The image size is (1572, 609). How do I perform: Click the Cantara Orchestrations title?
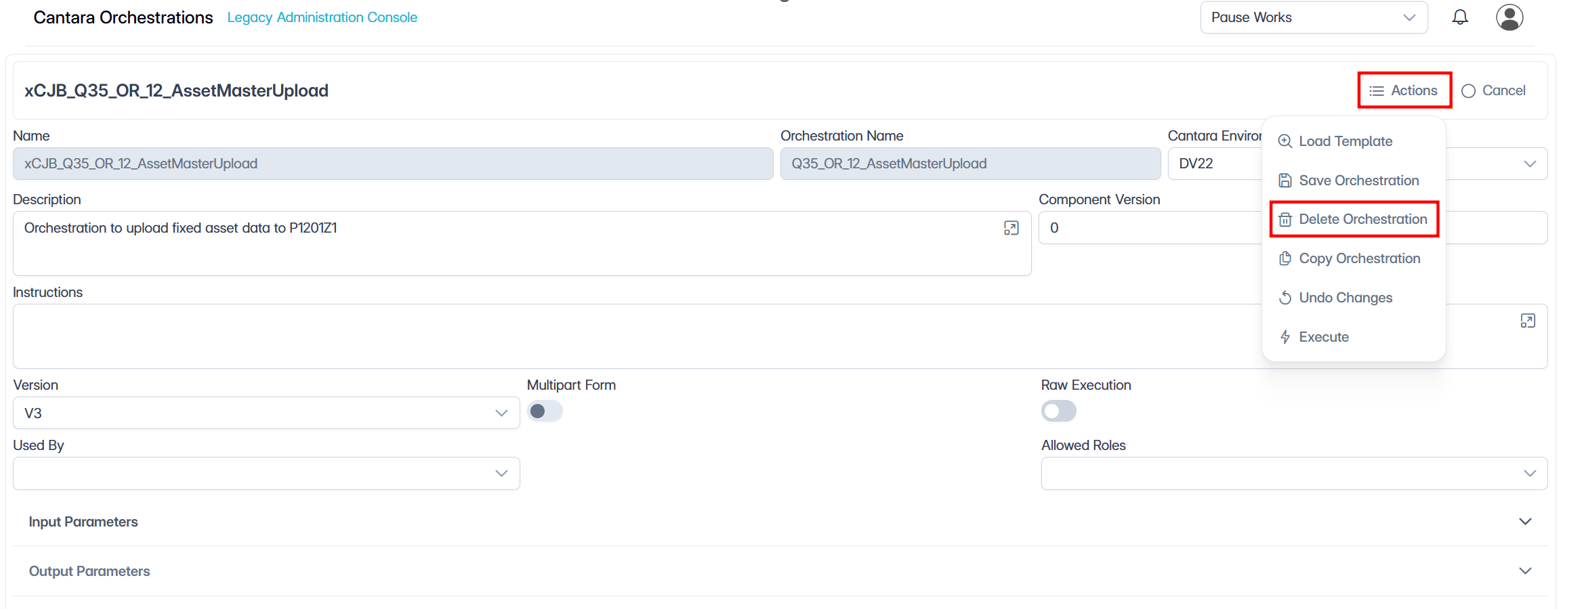pyautogui.click(x=123, y=17)
